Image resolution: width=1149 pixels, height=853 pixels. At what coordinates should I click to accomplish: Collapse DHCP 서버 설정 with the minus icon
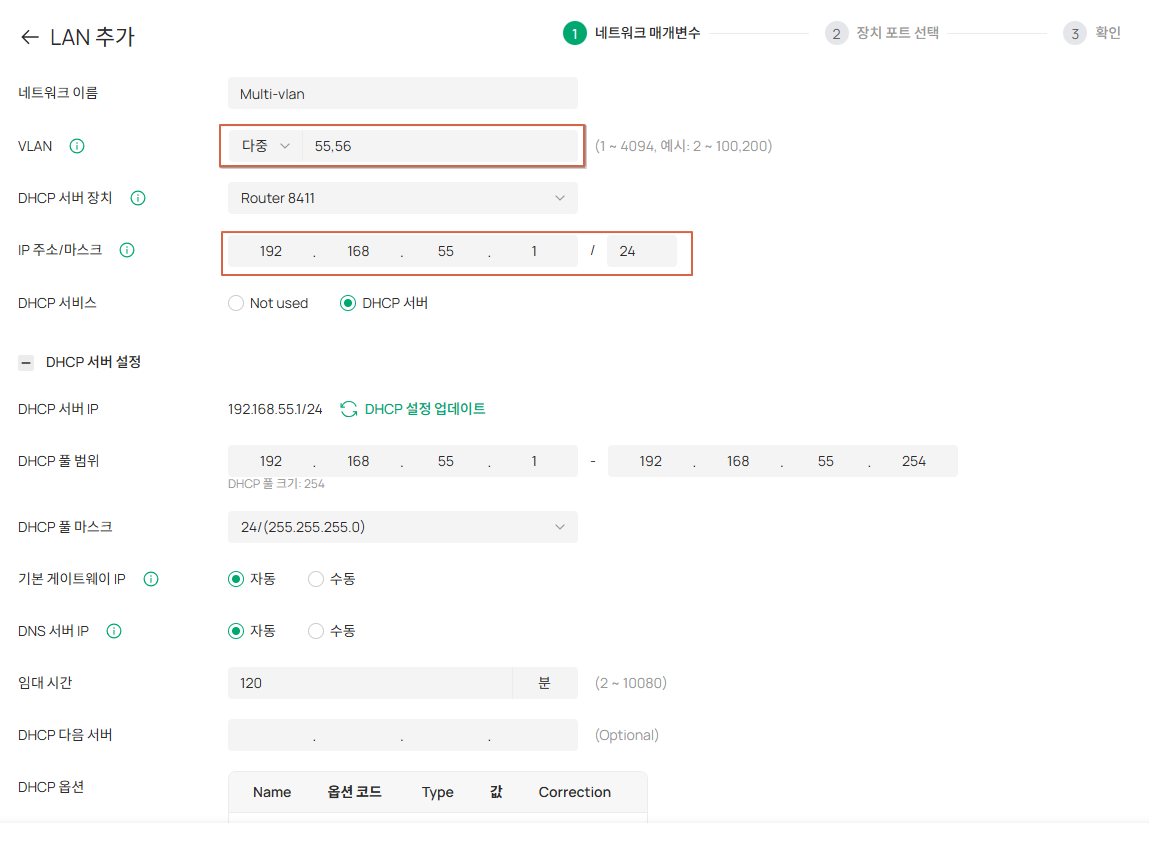click(x=26, y=363)
